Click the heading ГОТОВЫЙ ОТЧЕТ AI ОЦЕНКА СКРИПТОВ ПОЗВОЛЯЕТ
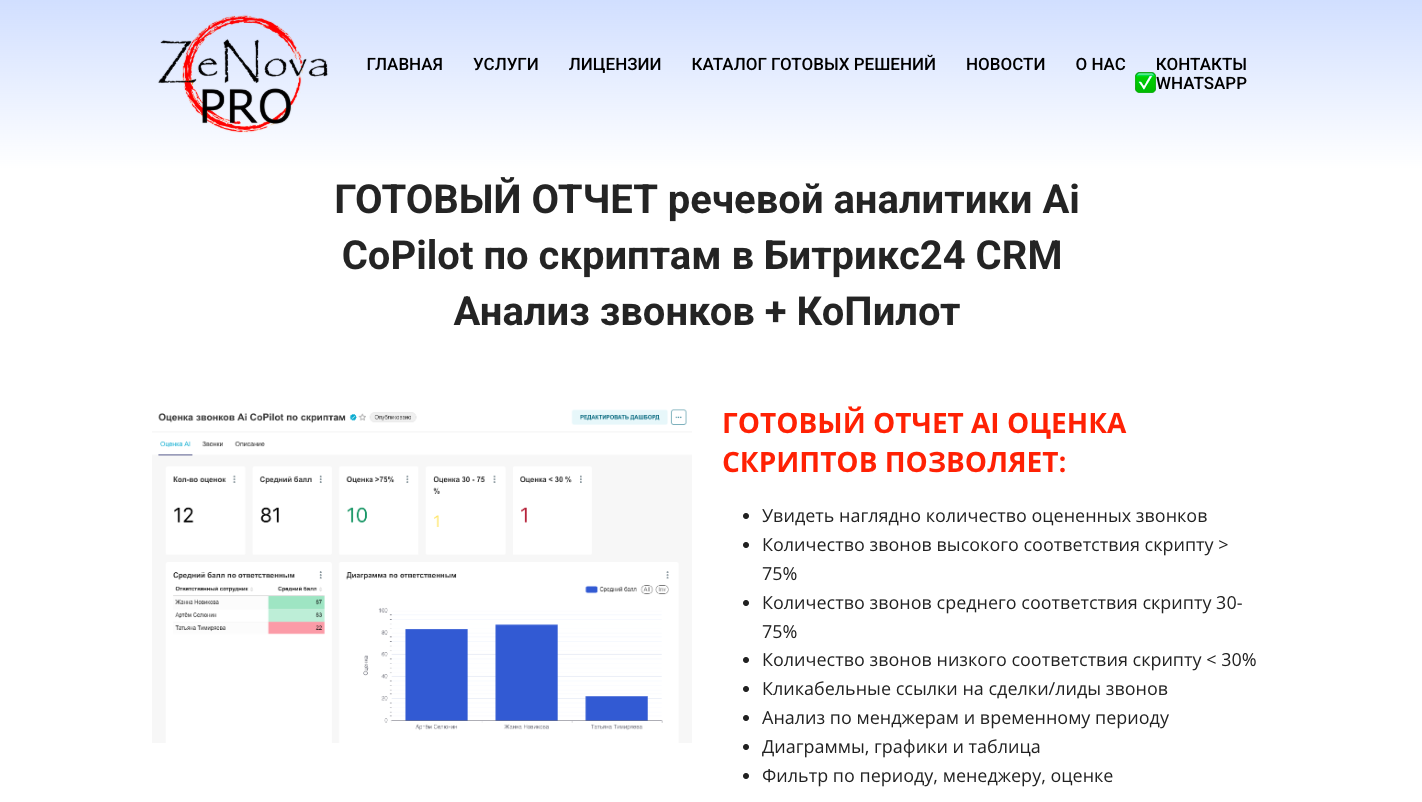Viewport: 1422px width, 802px height. [924, 443]
